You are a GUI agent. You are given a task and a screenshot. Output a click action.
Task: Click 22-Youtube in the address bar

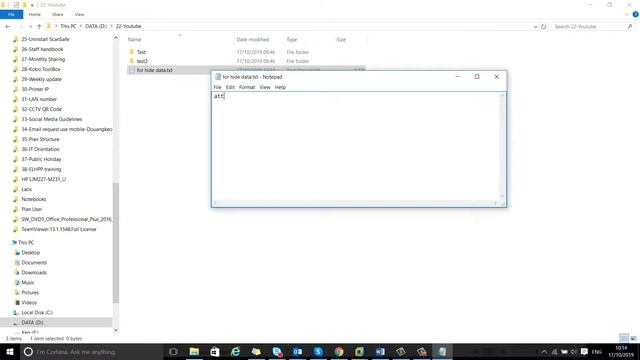pos(129,26)
